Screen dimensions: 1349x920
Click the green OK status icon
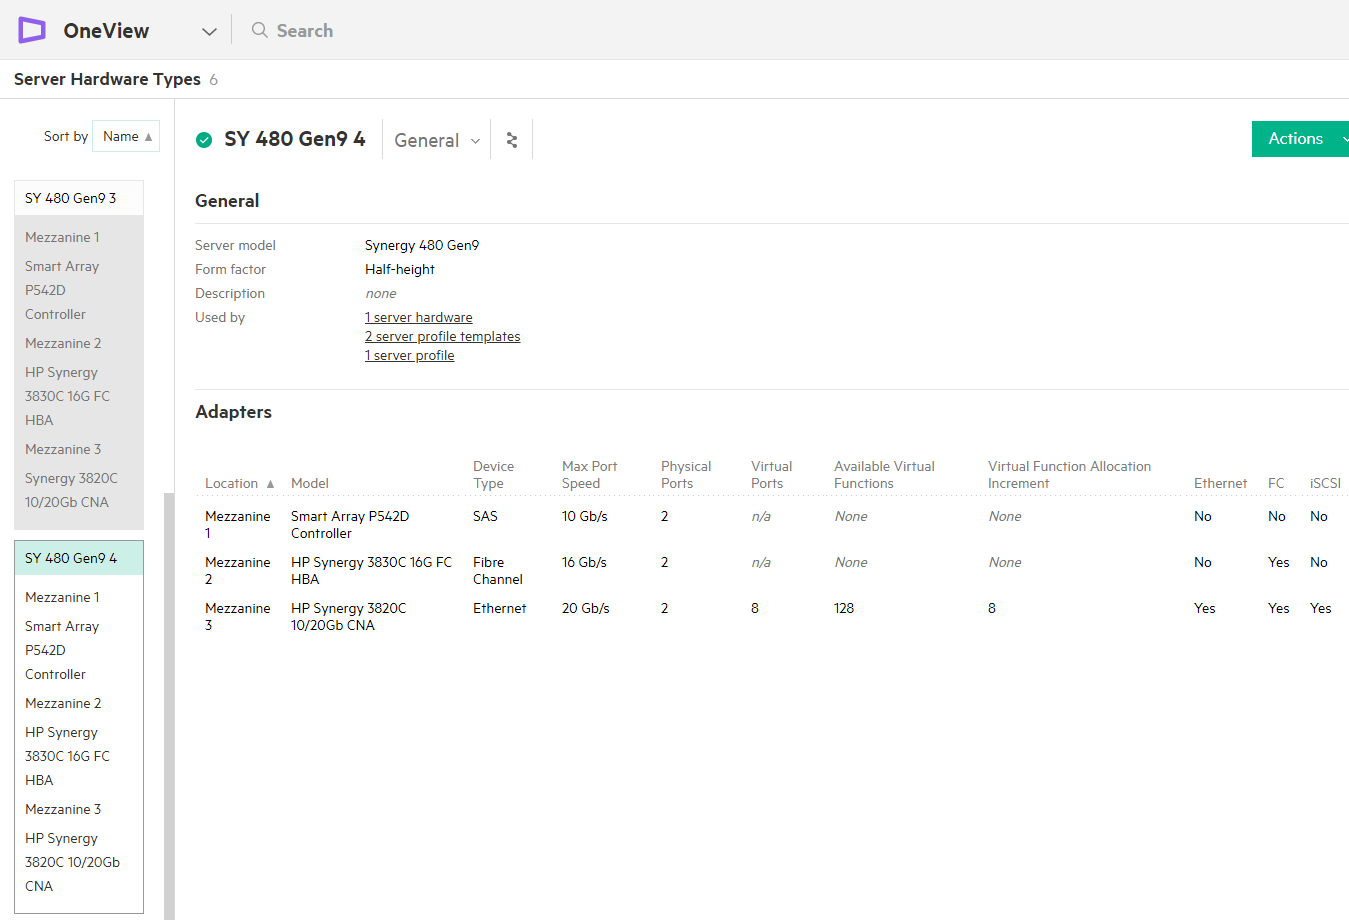point(204,140)
